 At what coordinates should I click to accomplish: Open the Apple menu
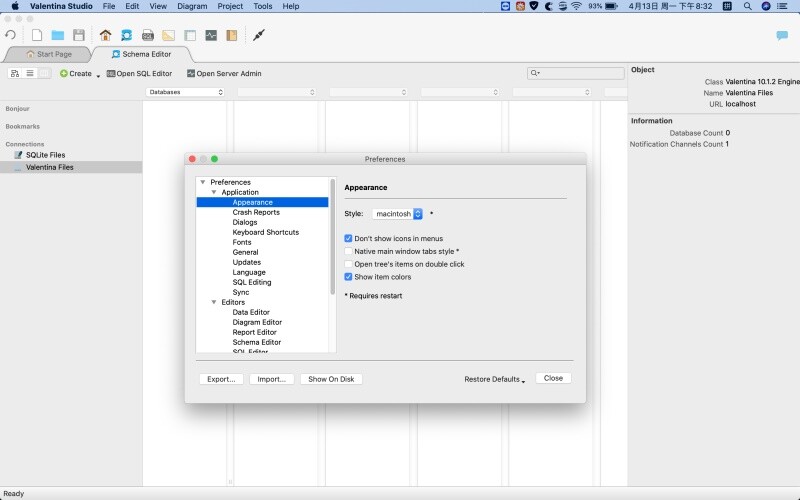(15, 6)
